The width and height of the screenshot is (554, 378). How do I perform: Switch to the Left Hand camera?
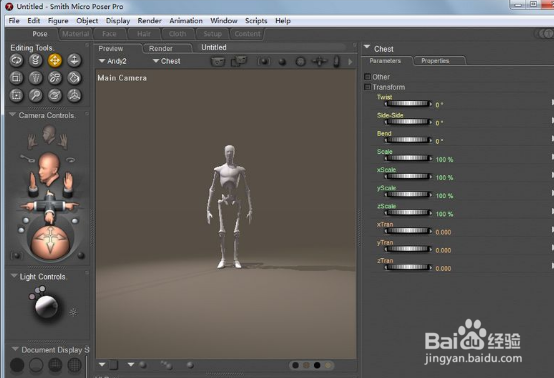pyautogui.click(x=33, y=141)
